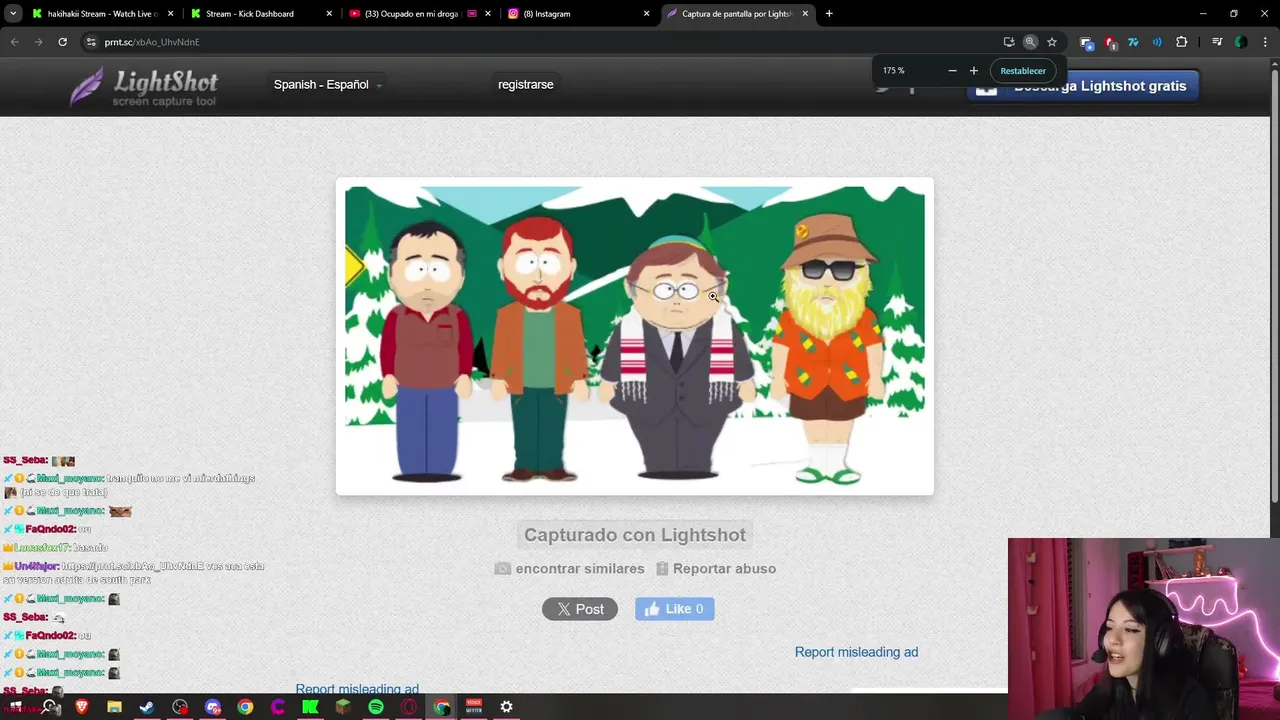Bookmark this page with the star icon
The width and height of the screenshot is (1280, 720).
pos(1052,42)
